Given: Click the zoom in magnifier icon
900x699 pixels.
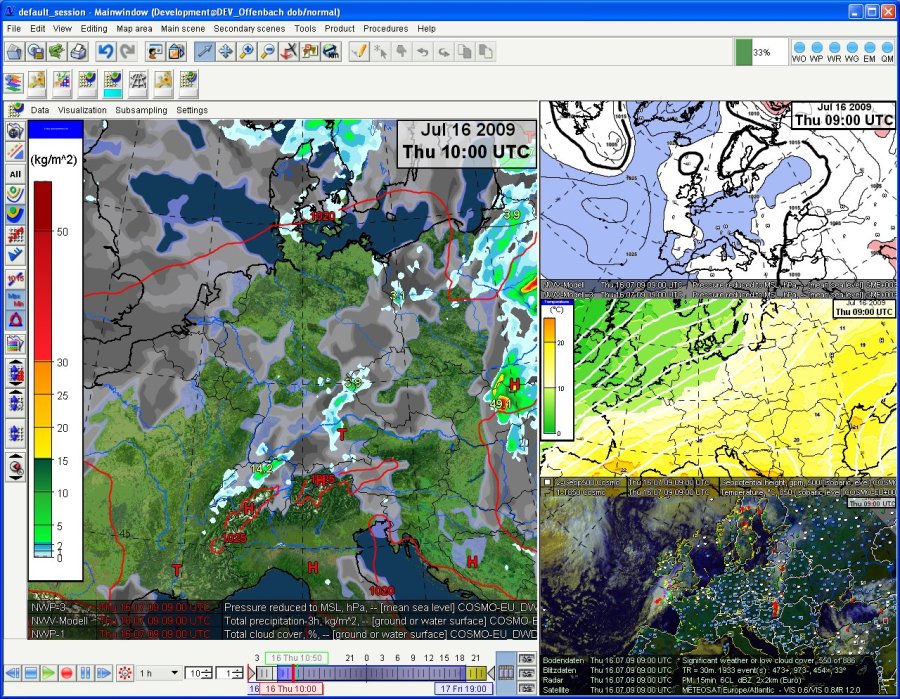Looking at the screenshot, I should 247,52.
